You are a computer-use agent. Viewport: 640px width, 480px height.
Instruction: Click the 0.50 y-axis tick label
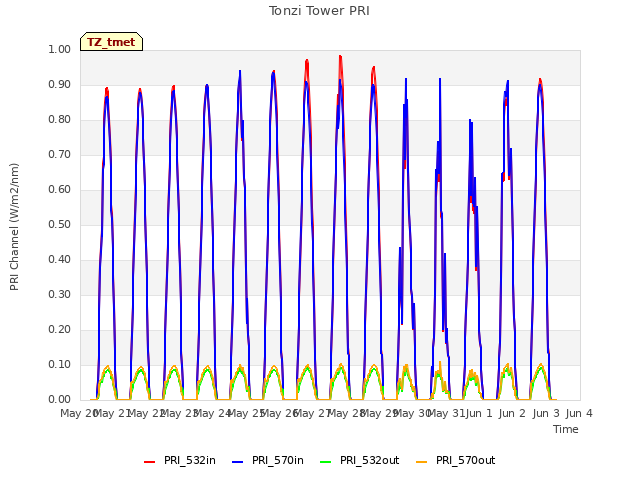(x=60, y=224)
